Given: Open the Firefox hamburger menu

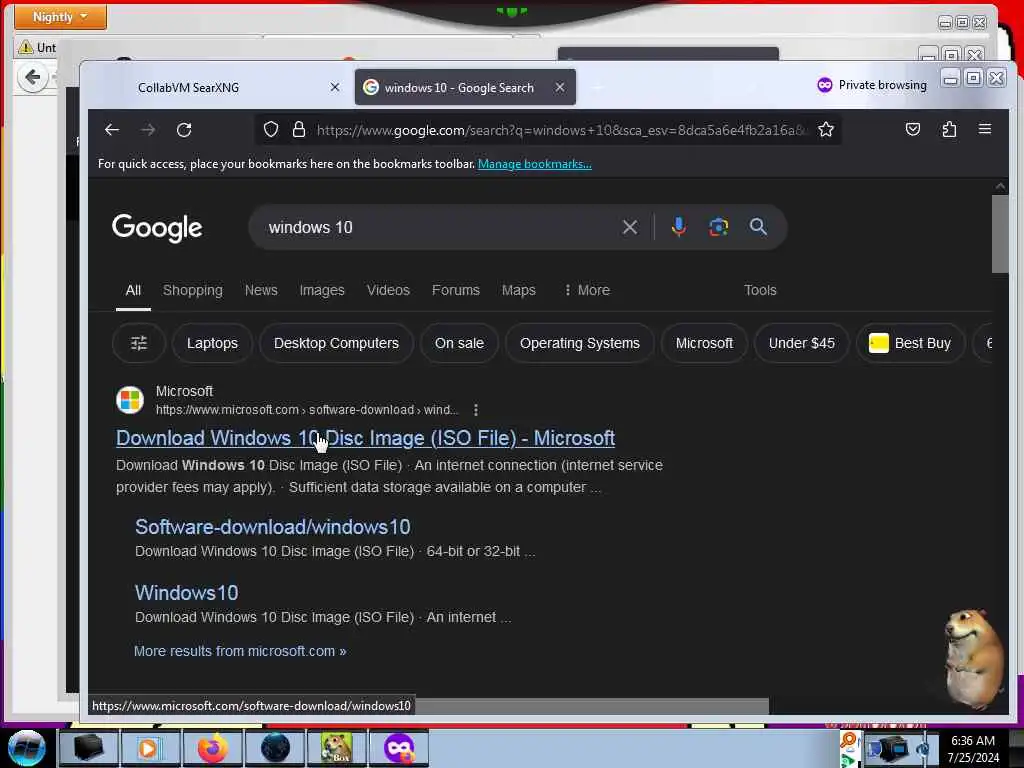Looking at the screenshot, I should 985,129.
